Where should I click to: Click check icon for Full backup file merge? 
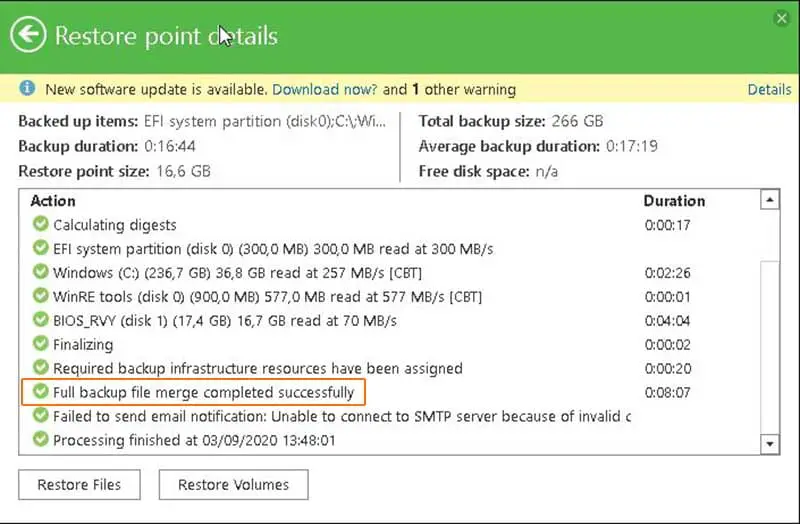tap(40, 391)
